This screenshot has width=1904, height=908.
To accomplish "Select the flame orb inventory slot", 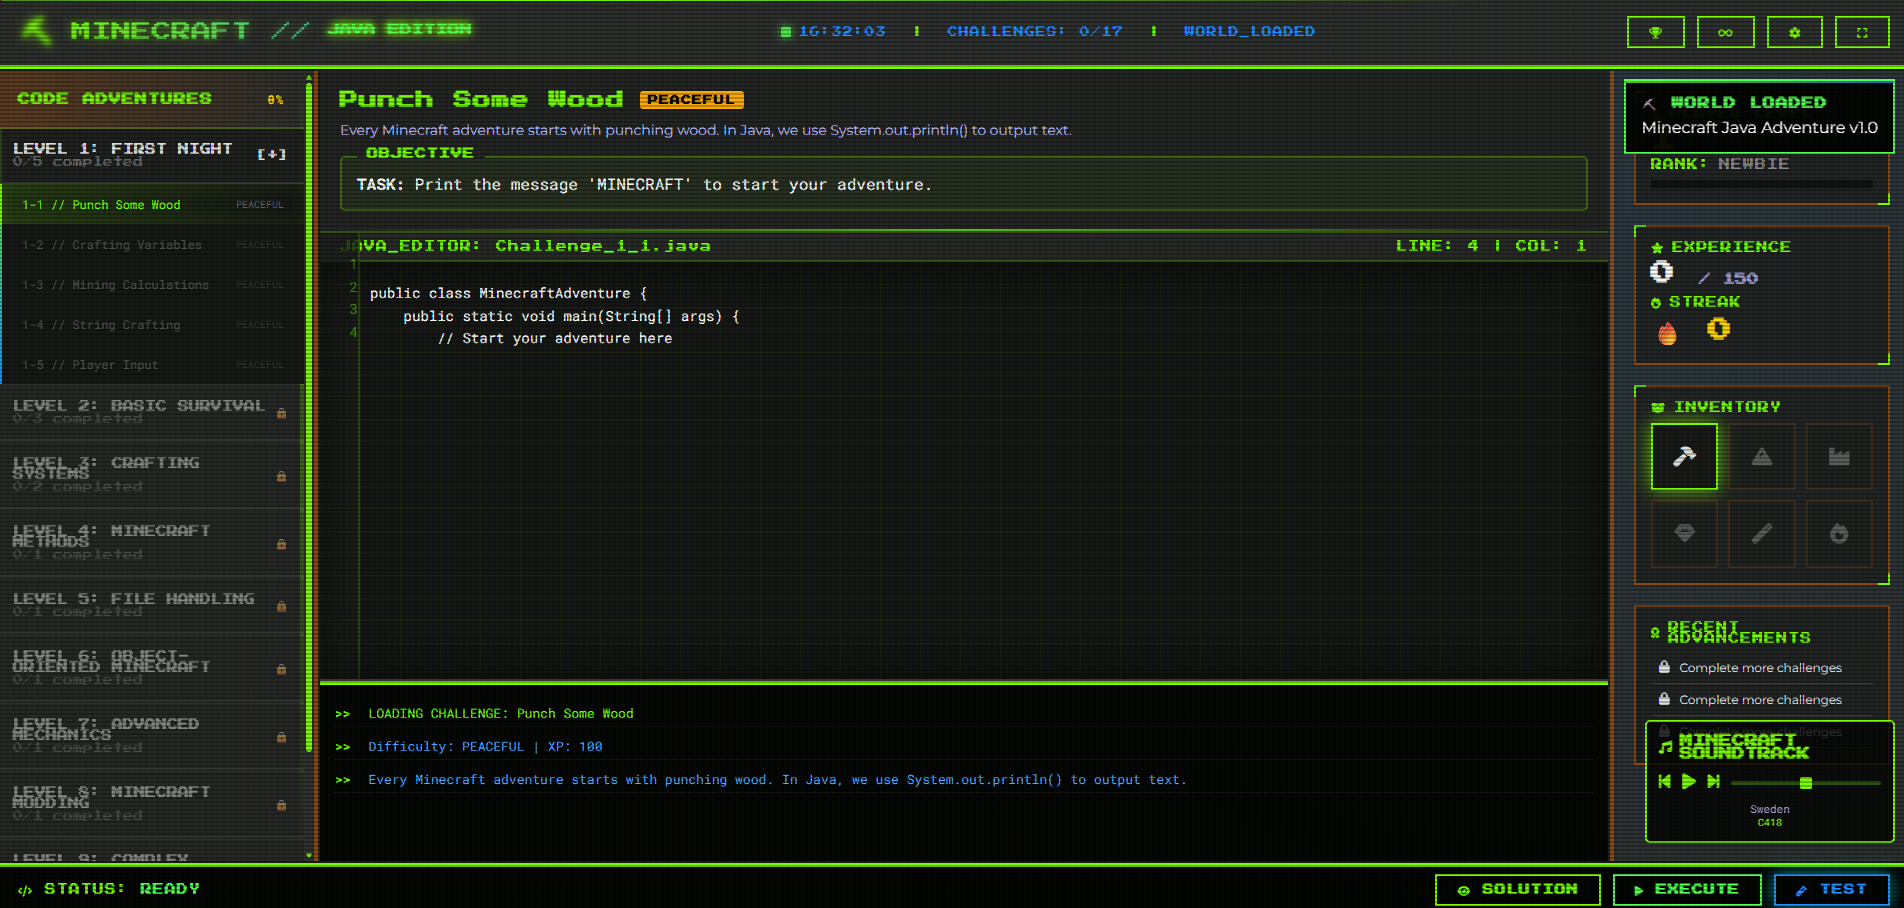I will [x=1839, y=533].
